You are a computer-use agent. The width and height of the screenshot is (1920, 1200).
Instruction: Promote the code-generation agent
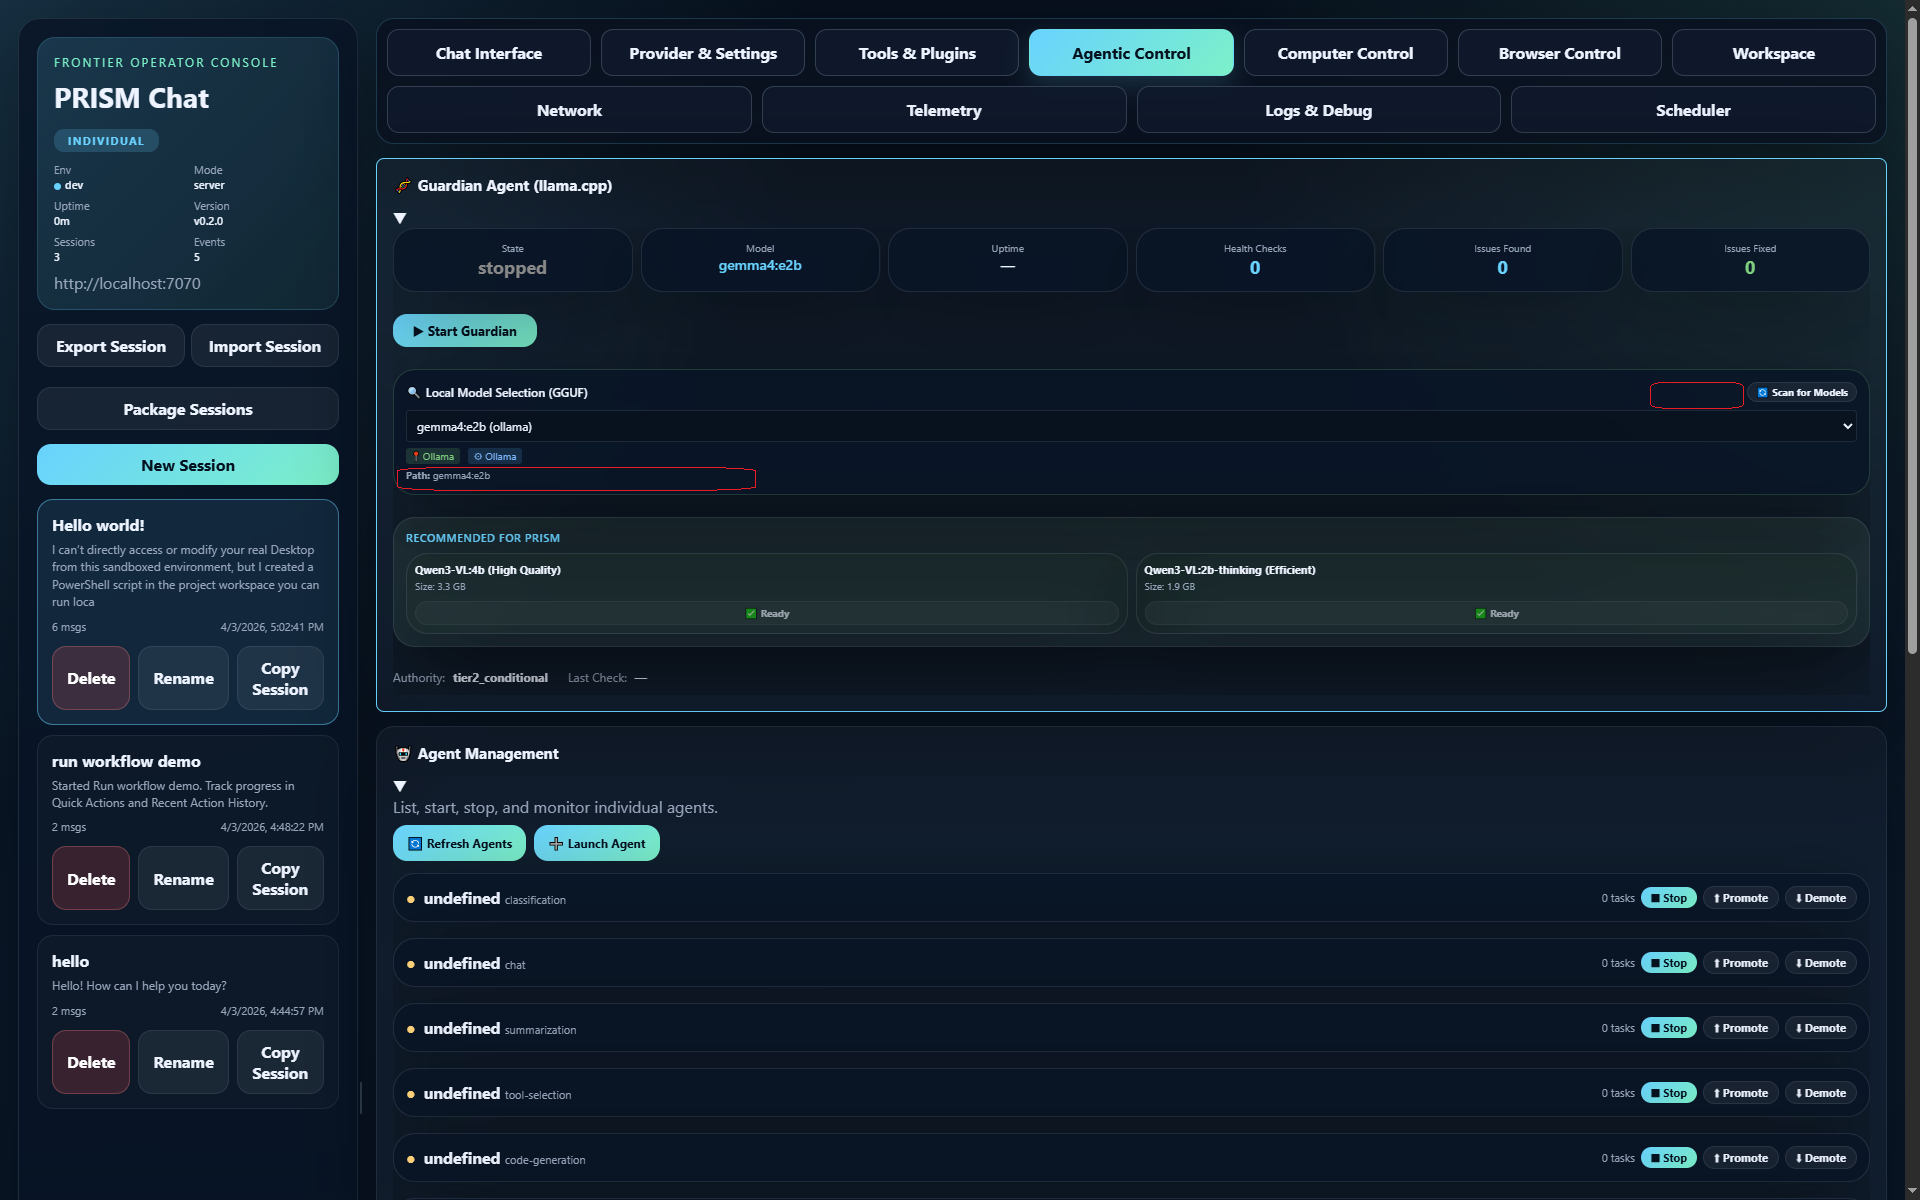coord(1741,1158)
